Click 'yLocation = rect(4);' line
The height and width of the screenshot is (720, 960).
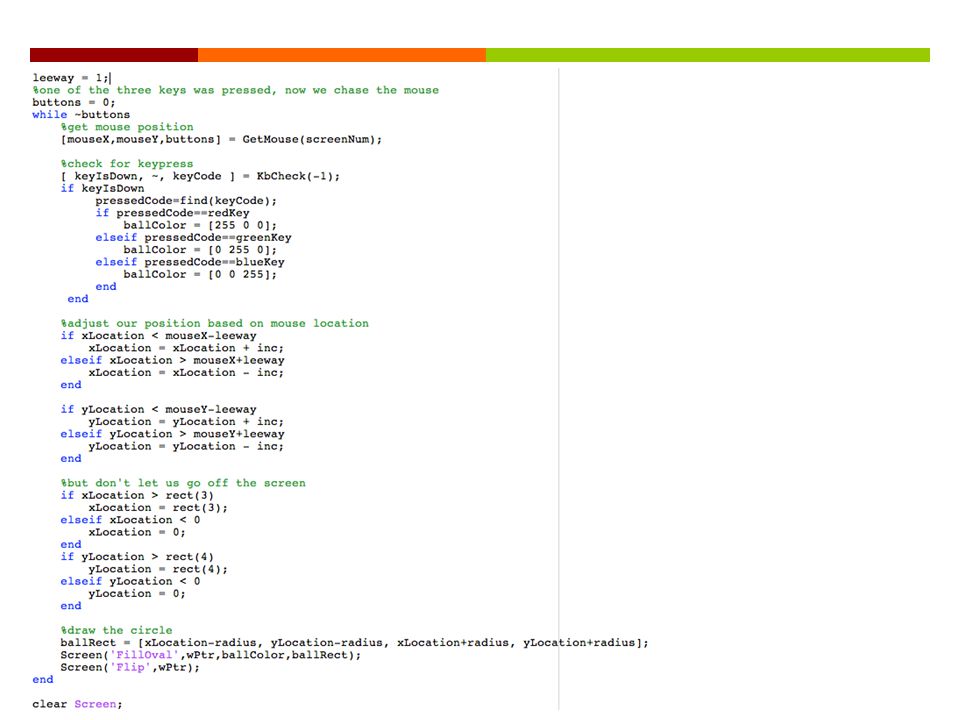point(158,568)
